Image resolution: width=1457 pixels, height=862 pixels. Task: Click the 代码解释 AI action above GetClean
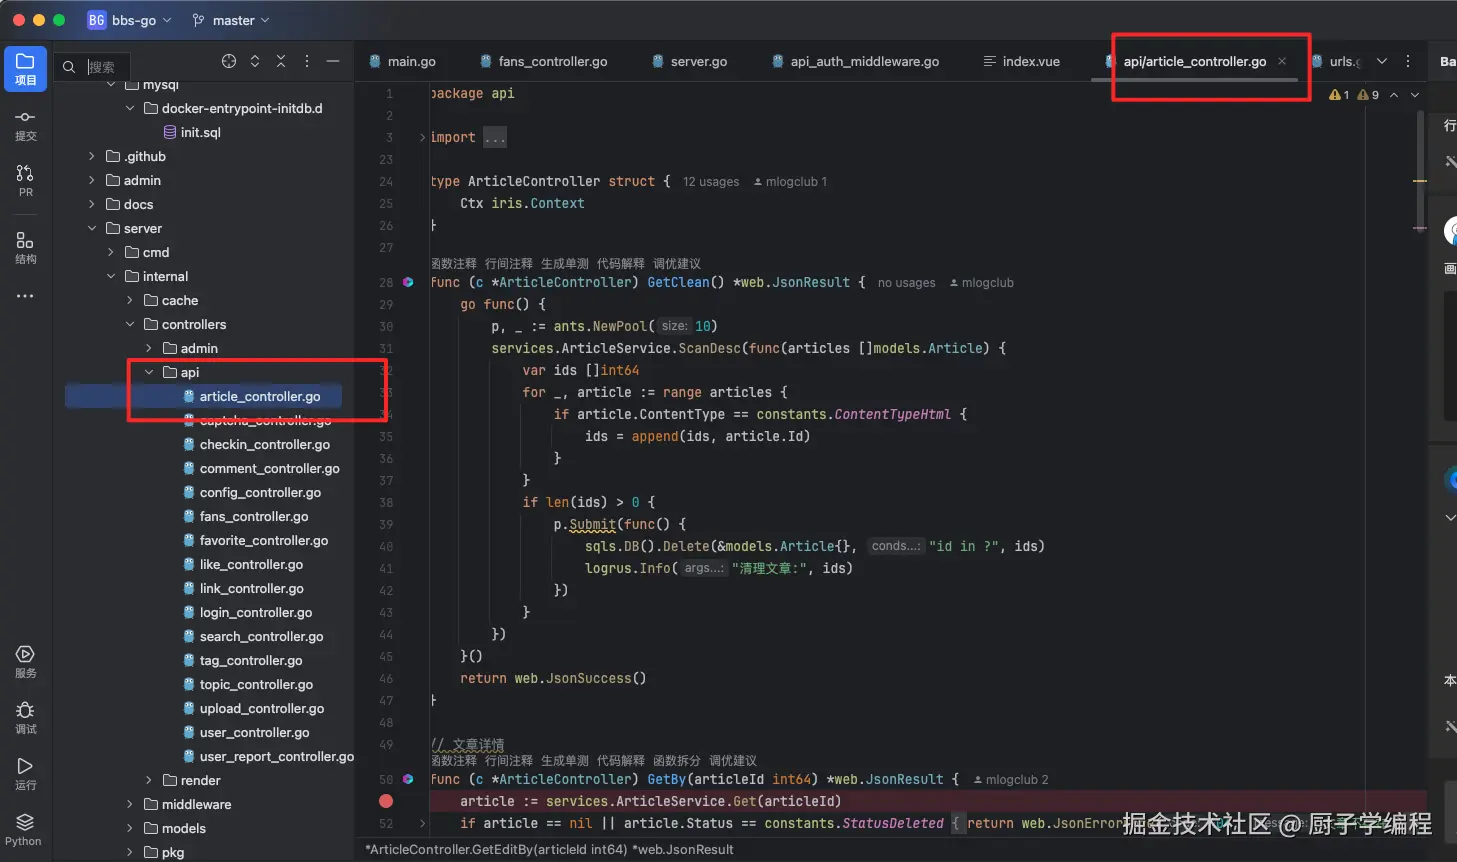coord(621,264)
